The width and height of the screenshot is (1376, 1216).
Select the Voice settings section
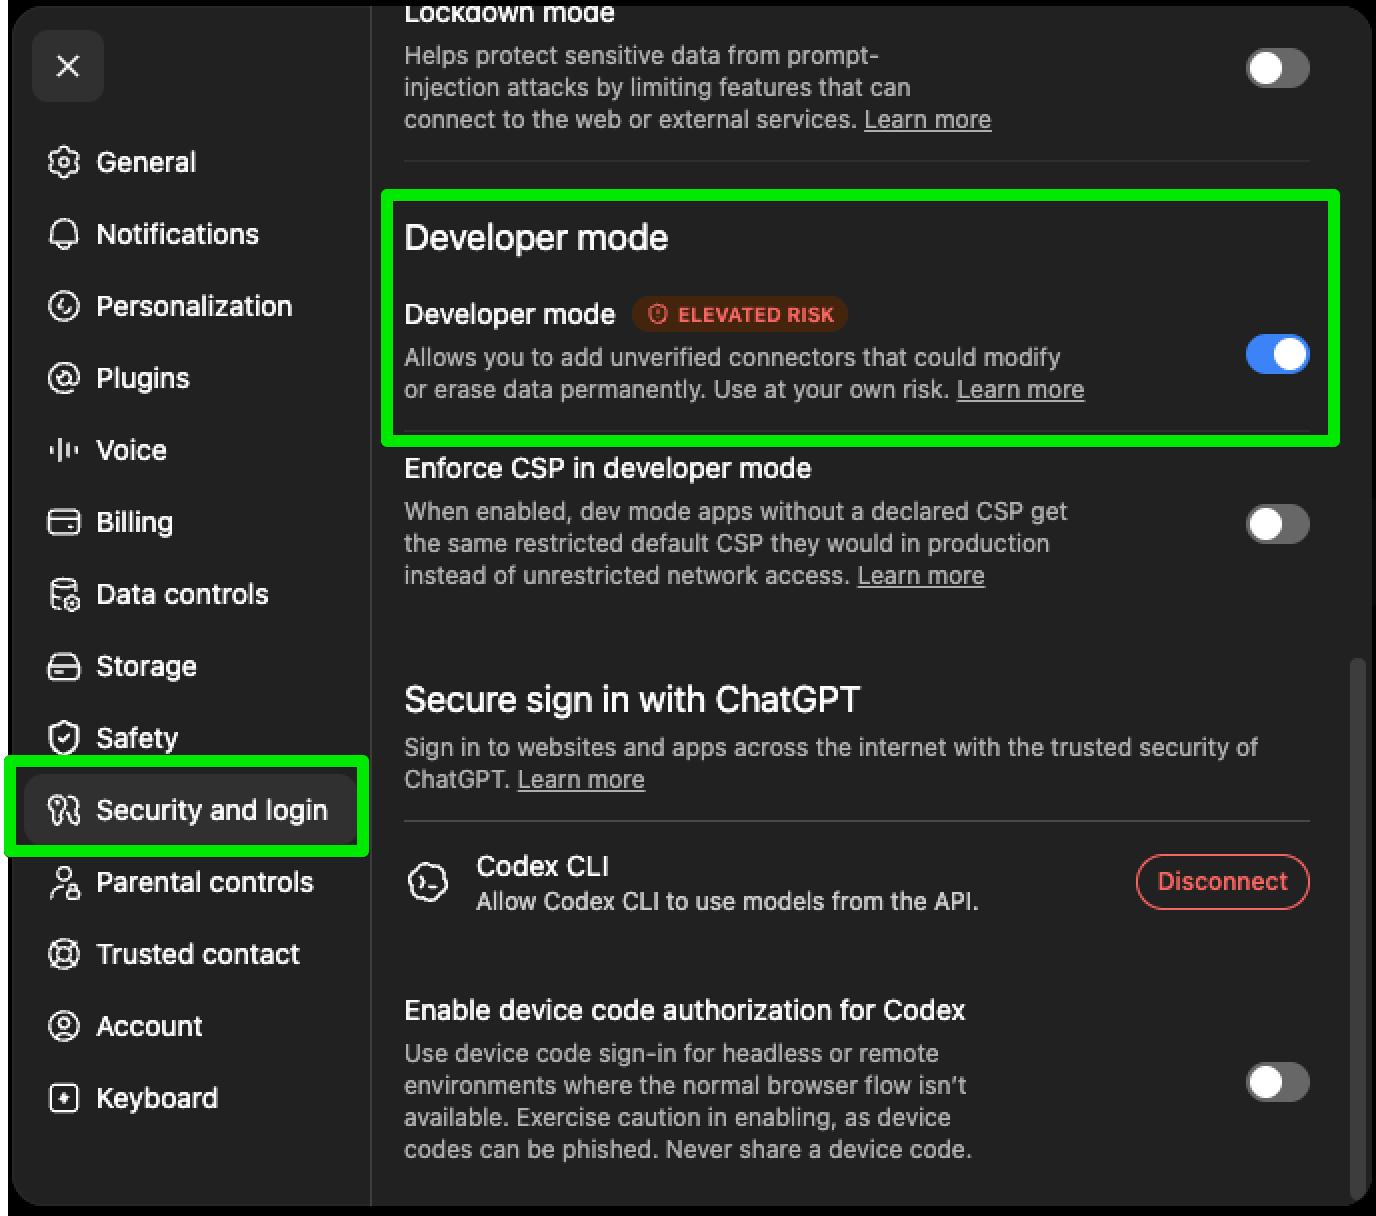[x=190, y=450]
